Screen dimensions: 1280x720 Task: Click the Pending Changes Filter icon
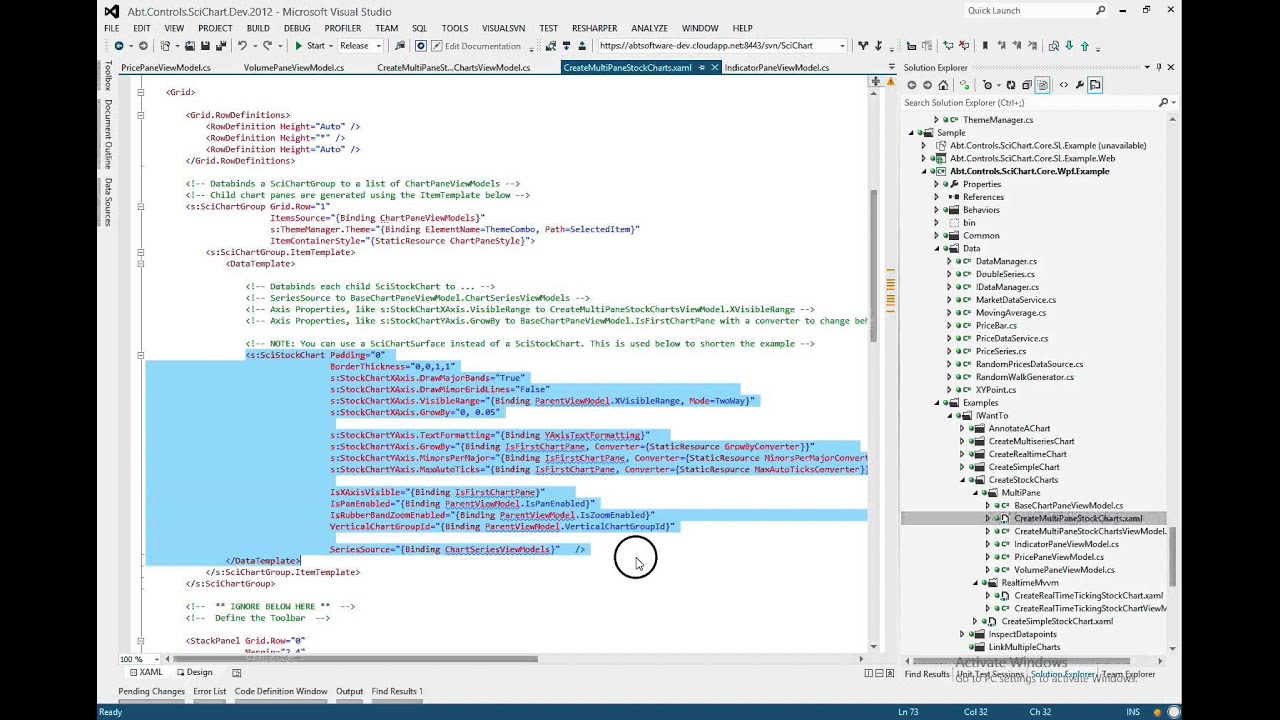coord(988,85)
